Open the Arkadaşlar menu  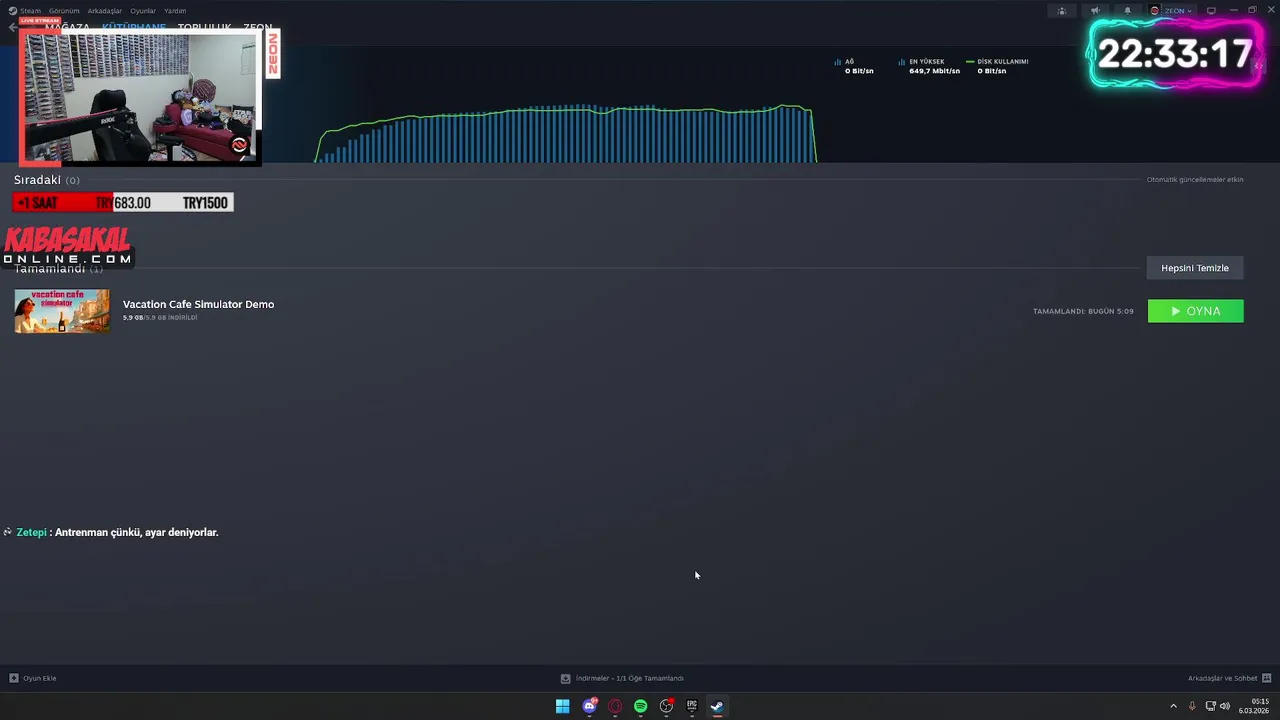pos(104,11)
